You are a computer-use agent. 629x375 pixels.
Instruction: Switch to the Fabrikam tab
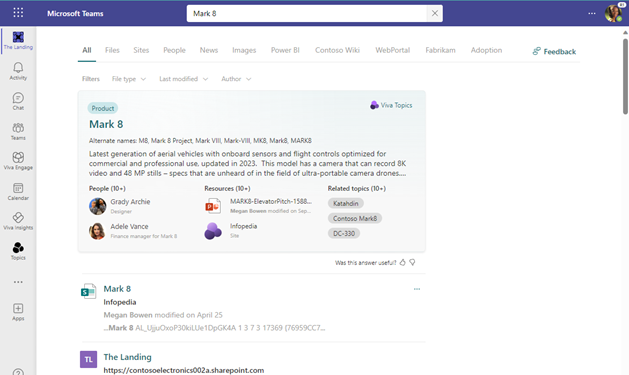[x=440, y=50]
